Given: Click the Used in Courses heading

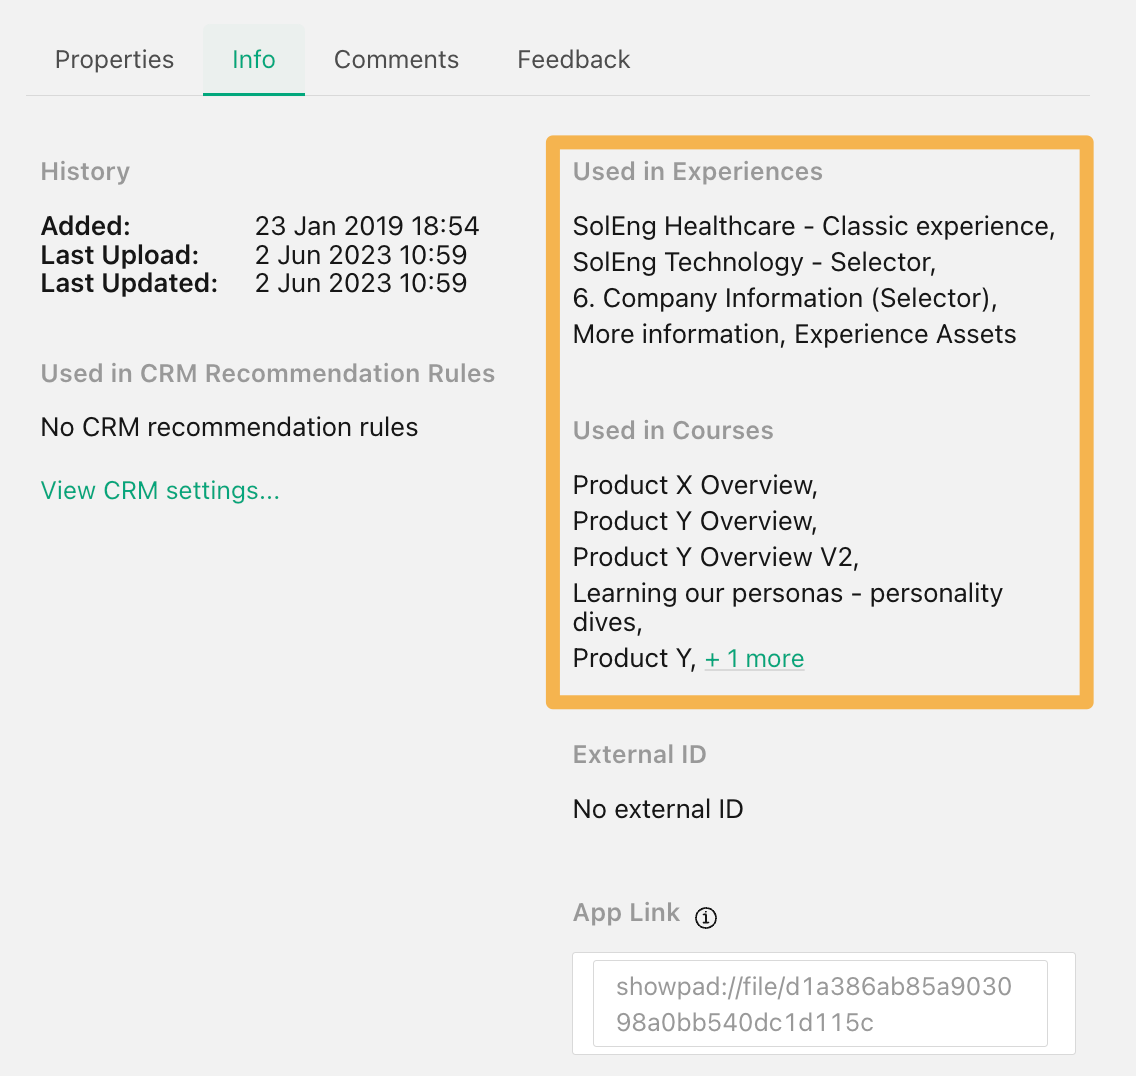Looking at the screenshot, I should tap(673, 430).
